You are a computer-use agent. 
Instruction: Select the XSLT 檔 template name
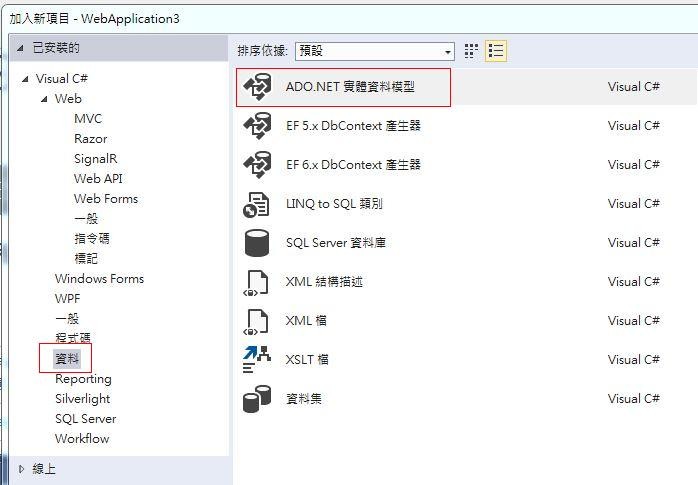307,360
